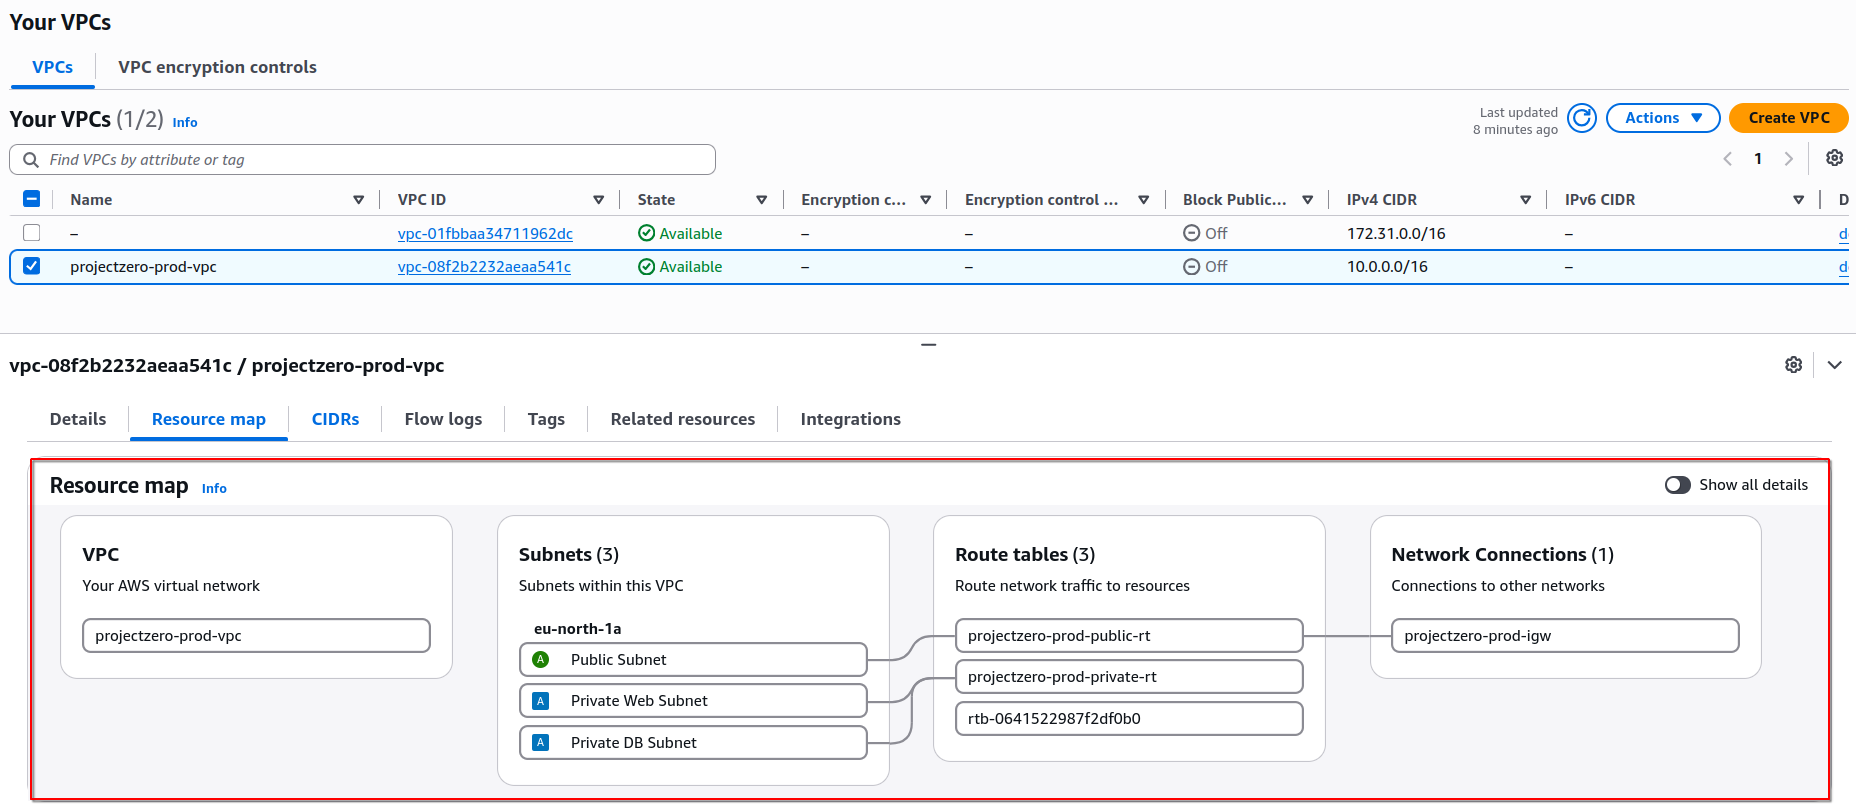Sort by IPv4 CIDR column arrow
Viewport: 1856px width, 811px height.
tap(1526, 200)
